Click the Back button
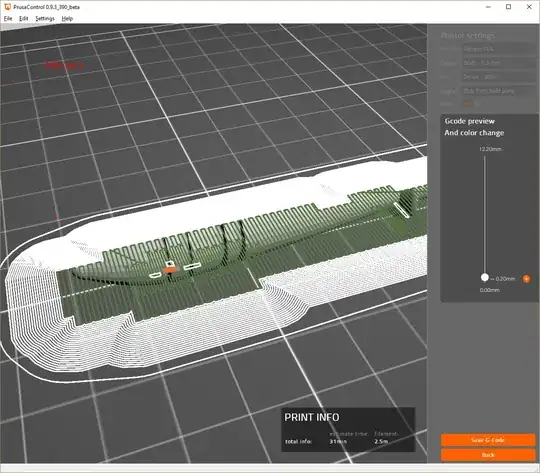540x473 pixels. point(488,455)
